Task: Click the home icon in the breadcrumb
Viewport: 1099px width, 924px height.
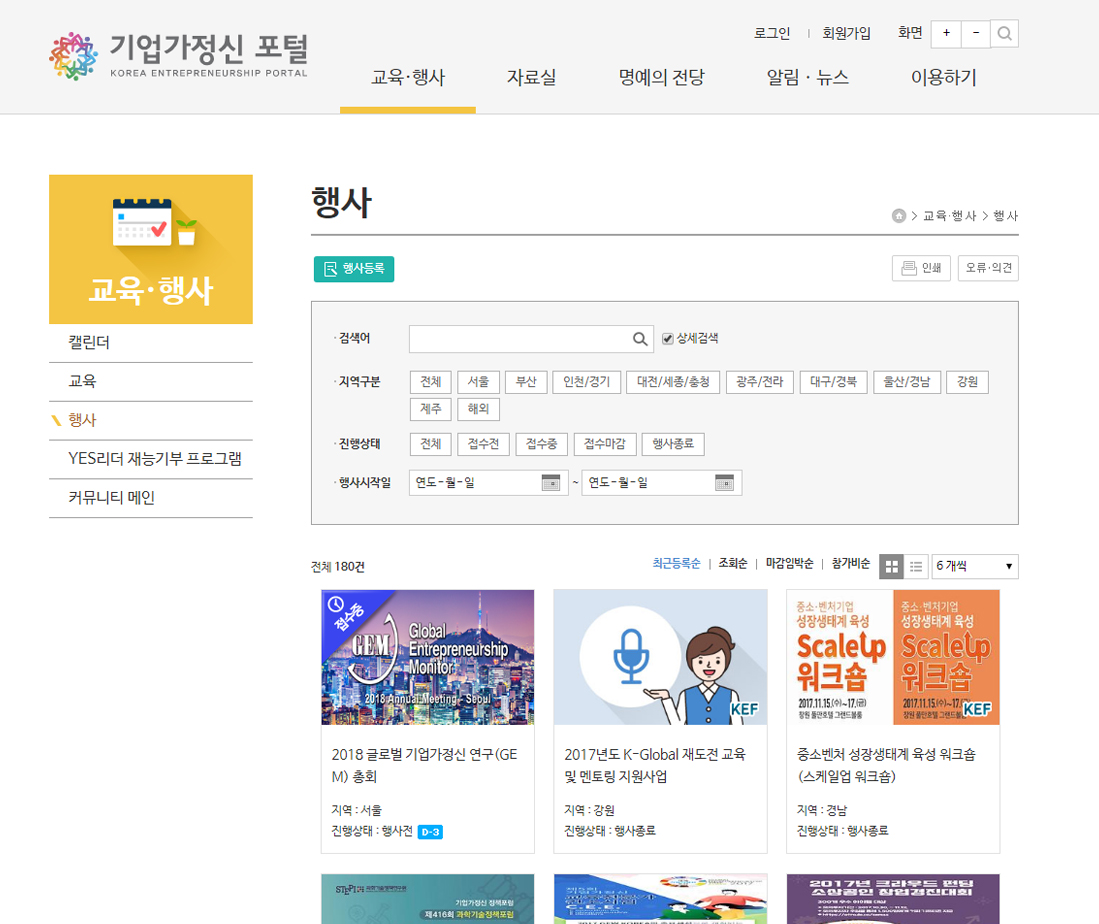Action: click(x=899, y=216)
